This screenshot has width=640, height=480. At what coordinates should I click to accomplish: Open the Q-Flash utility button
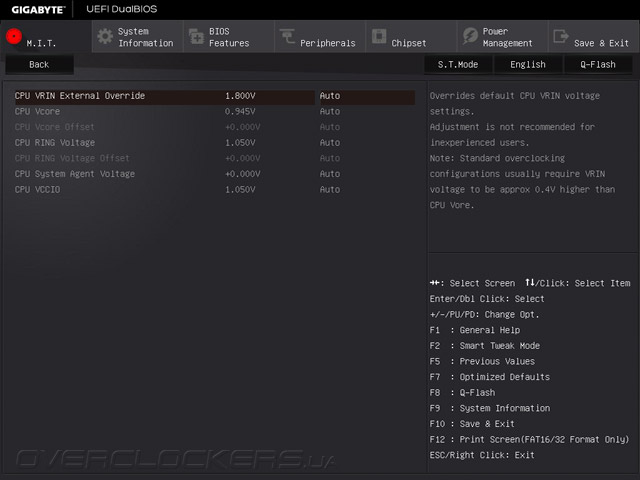[598, 64]
